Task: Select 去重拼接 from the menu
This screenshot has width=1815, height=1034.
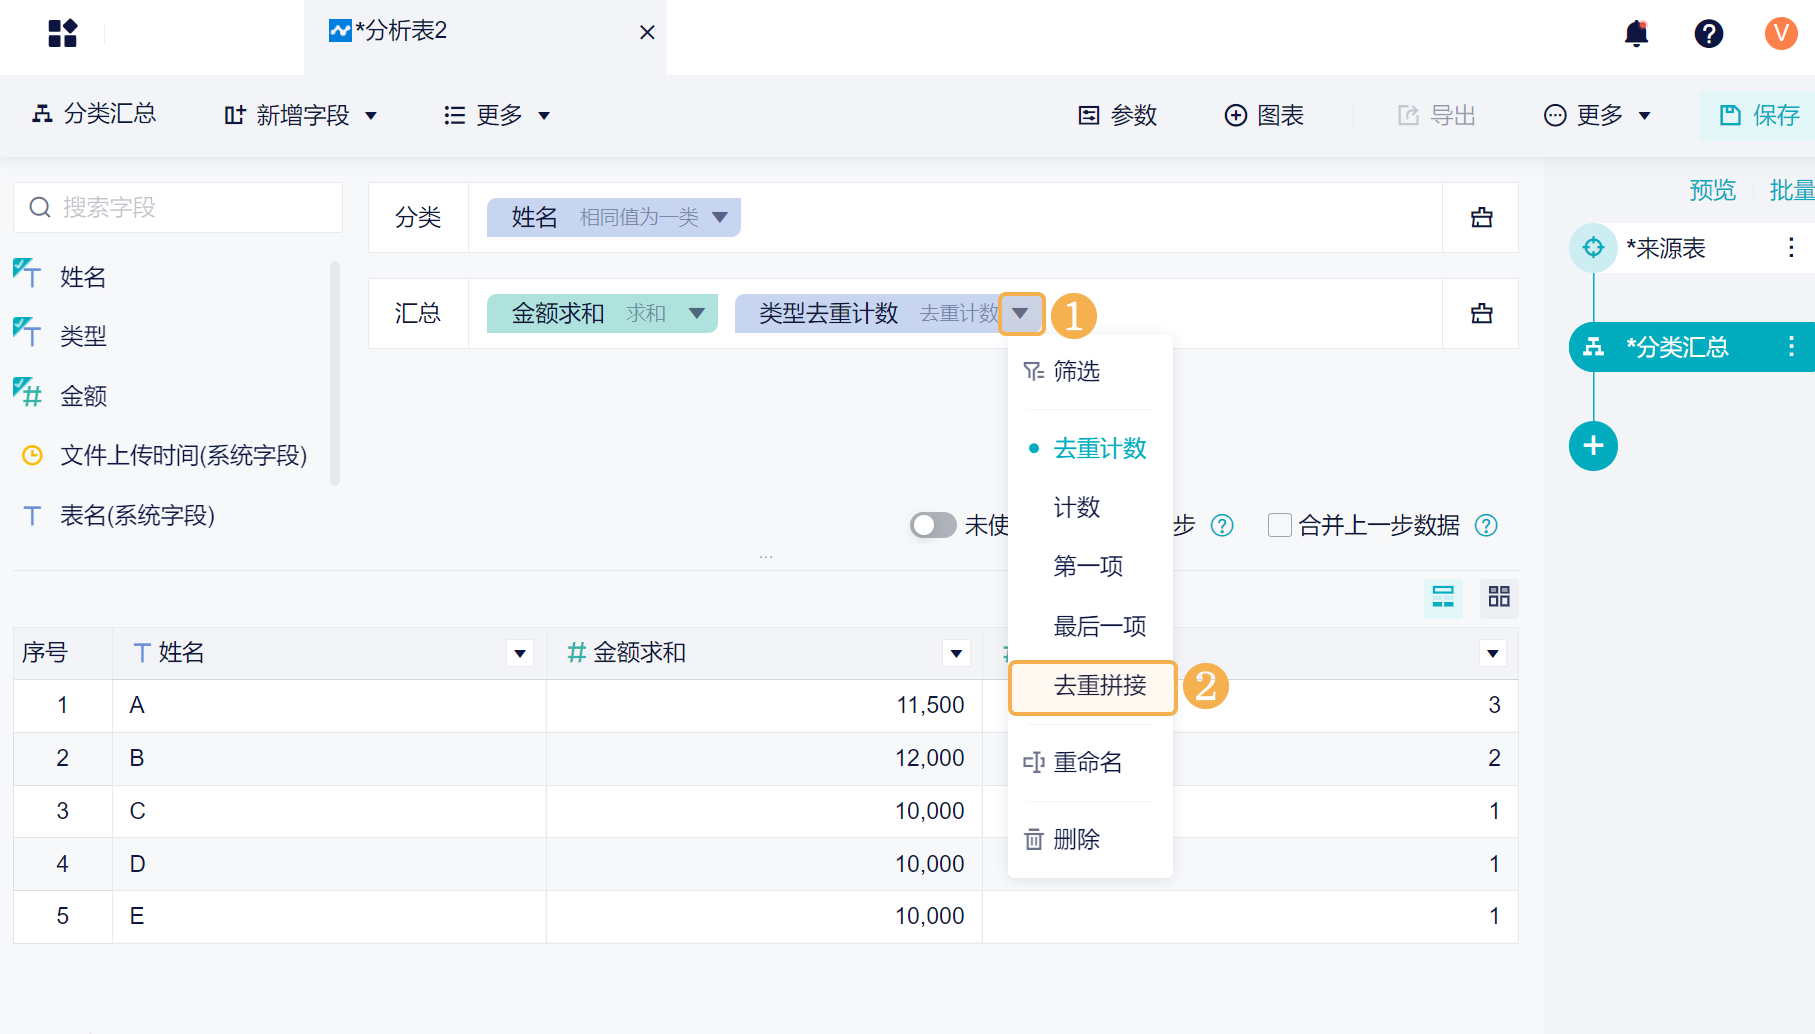Action: [x=1099, y=686]
